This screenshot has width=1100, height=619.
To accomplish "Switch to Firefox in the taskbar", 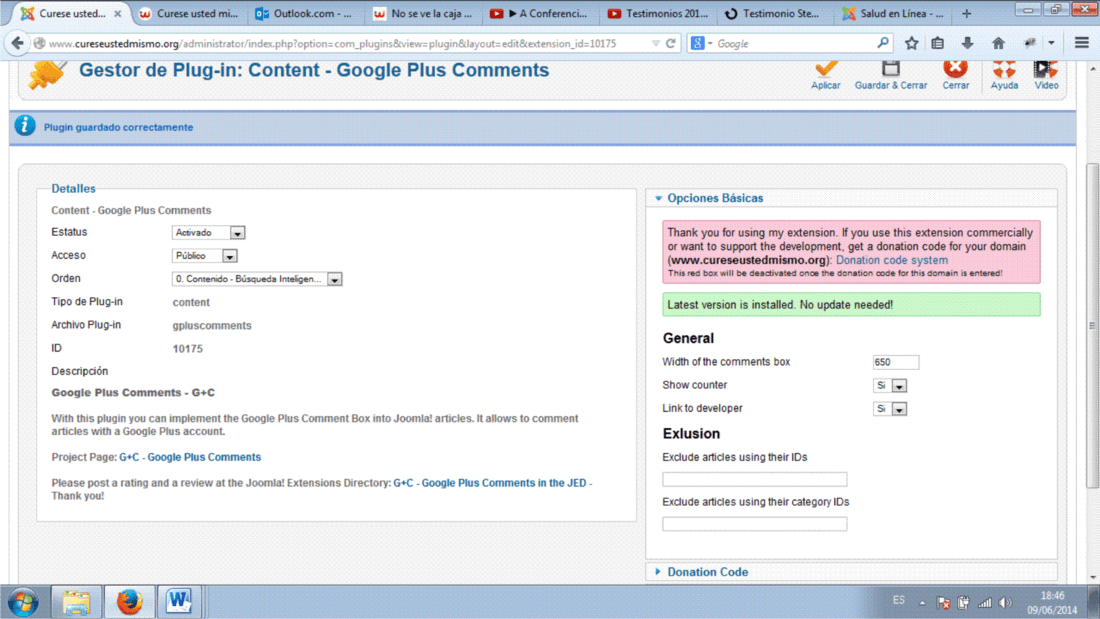I will coord(129,602).
